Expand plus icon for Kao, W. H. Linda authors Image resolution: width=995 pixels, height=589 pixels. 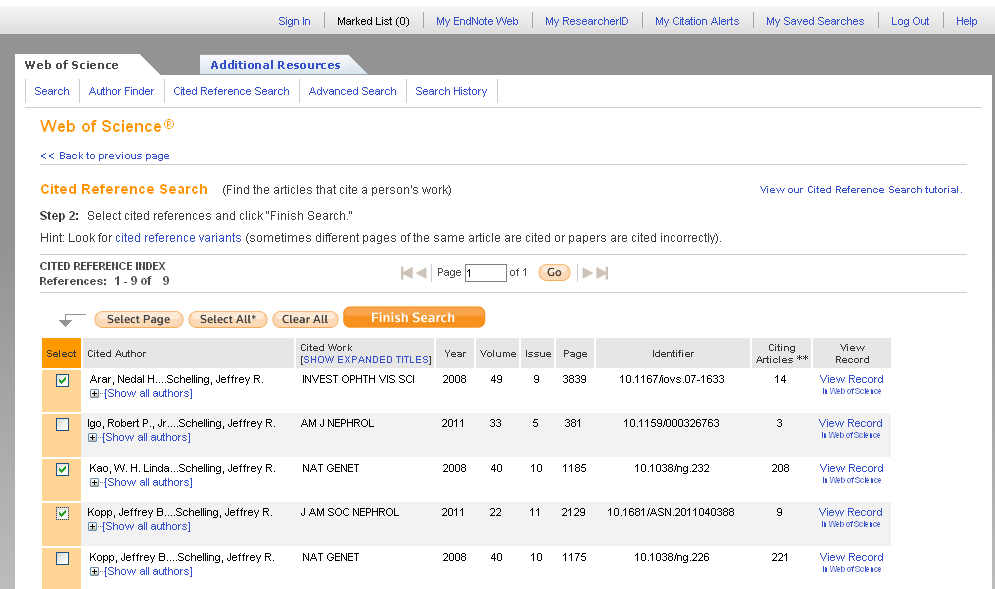tap(94, 482)
